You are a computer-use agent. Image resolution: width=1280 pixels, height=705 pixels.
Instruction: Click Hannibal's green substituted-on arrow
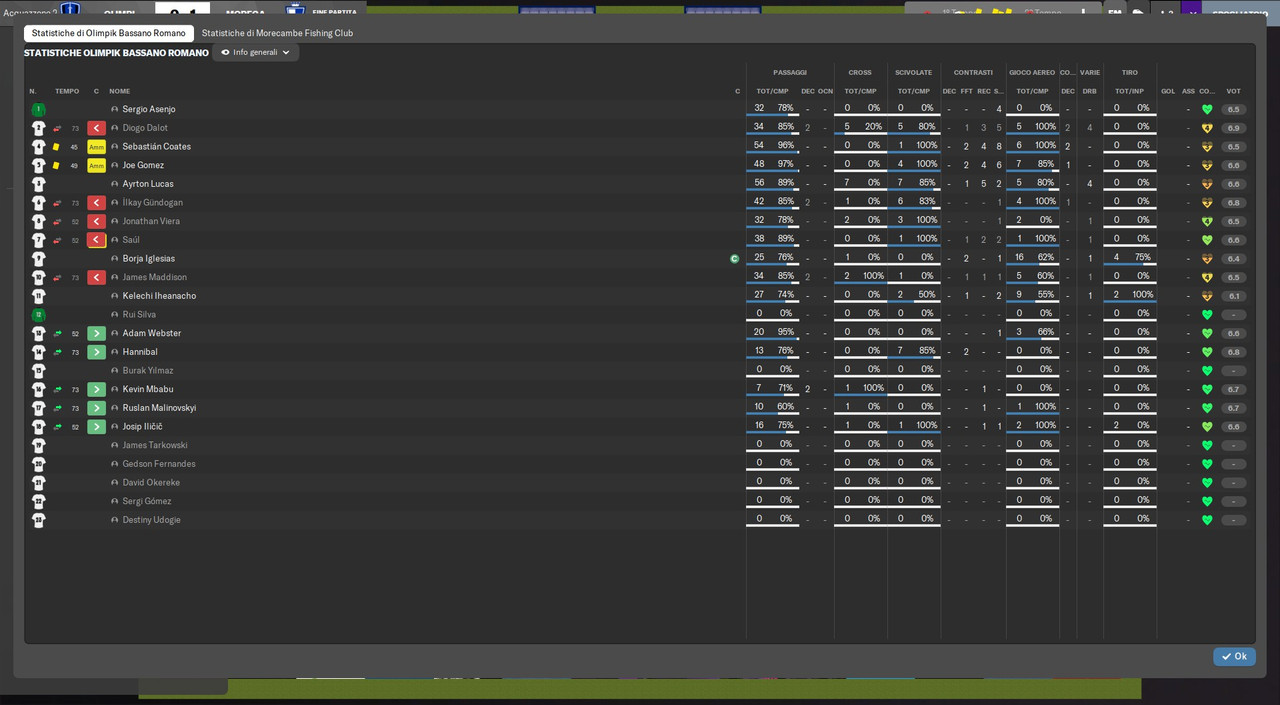click(96, 352)
